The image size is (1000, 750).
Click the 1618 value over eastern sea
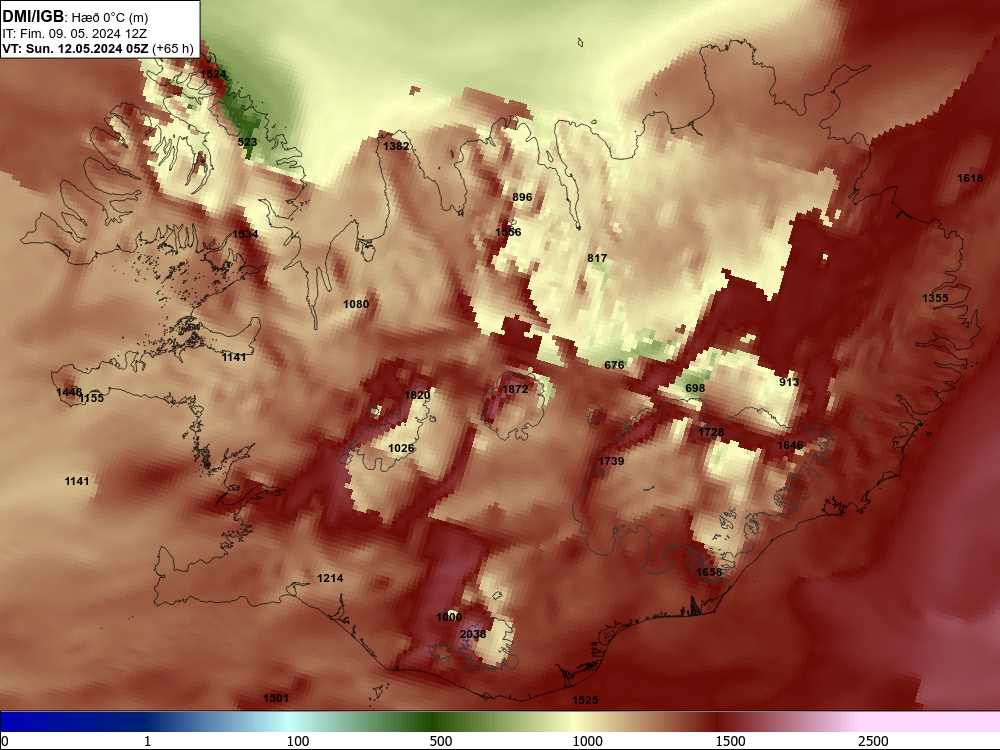(x=970, y=178)
